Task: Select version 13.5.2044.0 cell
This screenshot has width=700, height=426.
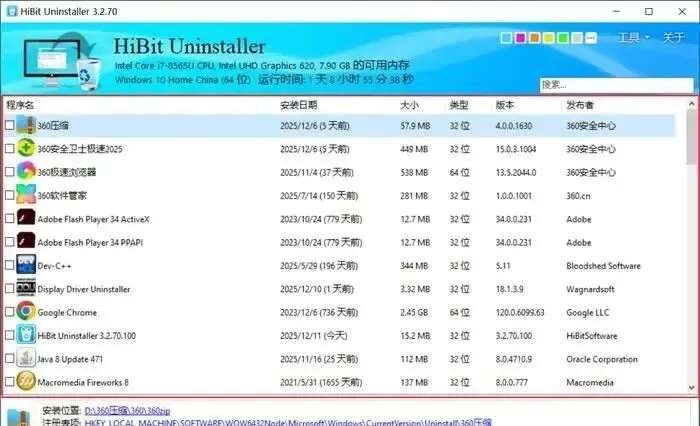Action: click(x=516, y=172)
